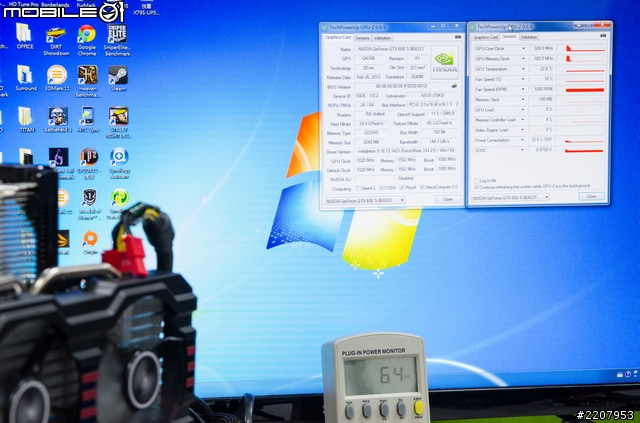Click the 32.0 °C GPU Temperature value
This screenshot has height=423, width=640.
tap(541, 69)
